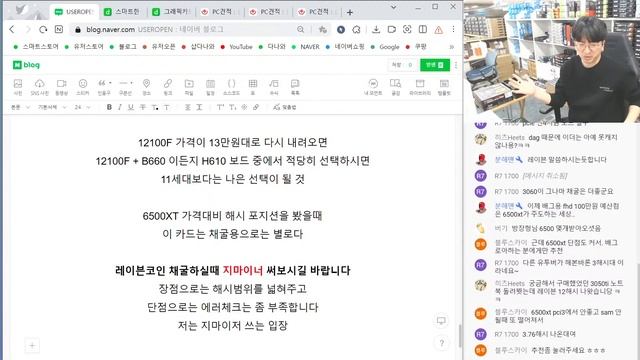Insert a special character
The image size is (640, 360).
point(244,107)
